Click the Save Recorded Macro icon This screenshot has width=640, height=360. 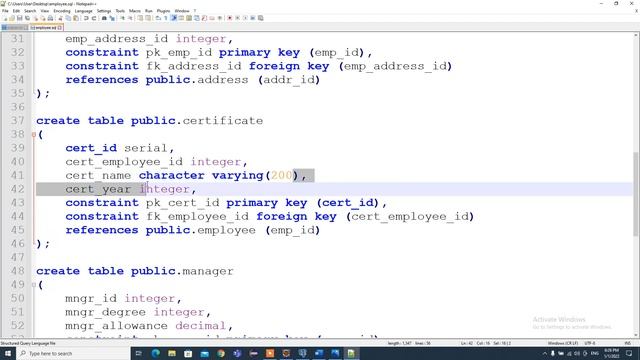261,18
